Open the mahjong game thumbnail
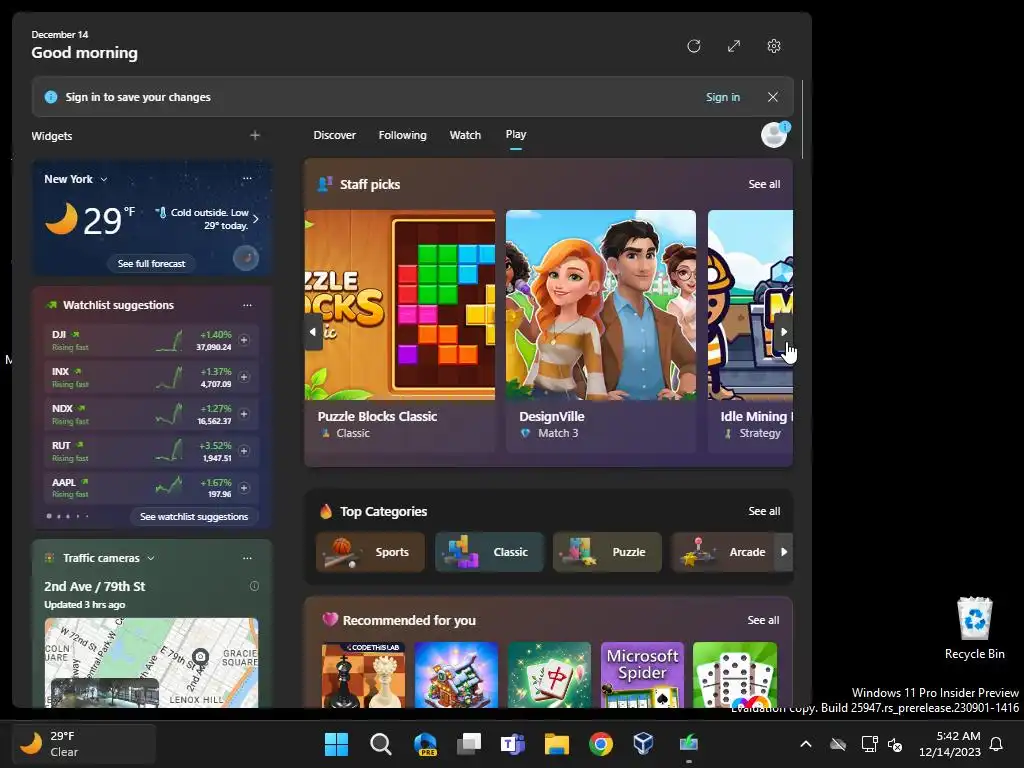This screenshot has width=1024, height=768. (549, 675)
